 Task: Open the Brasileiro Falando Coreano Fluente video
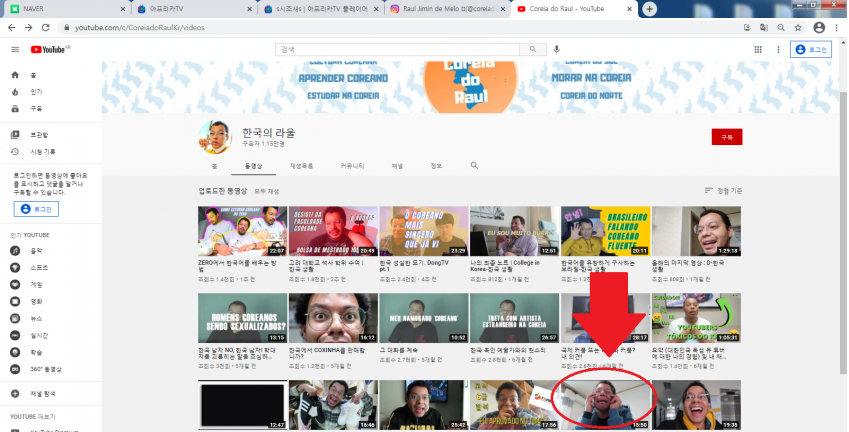605,231
